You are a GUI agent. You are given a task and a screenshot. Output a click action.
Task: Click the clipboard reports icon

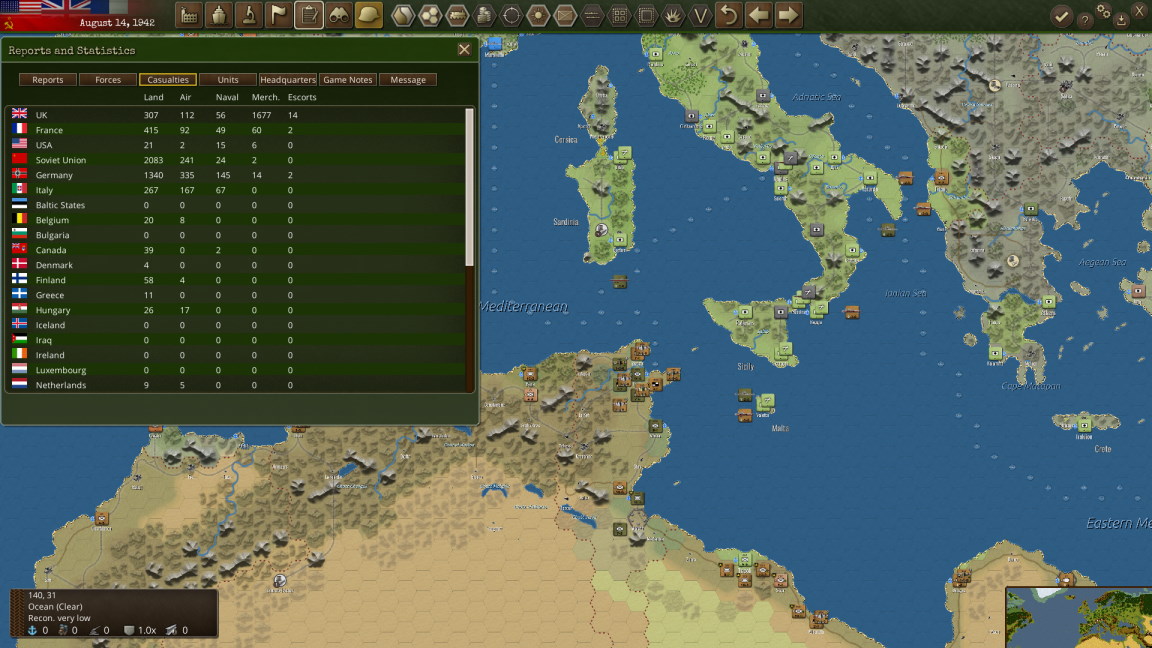[309, 15]
